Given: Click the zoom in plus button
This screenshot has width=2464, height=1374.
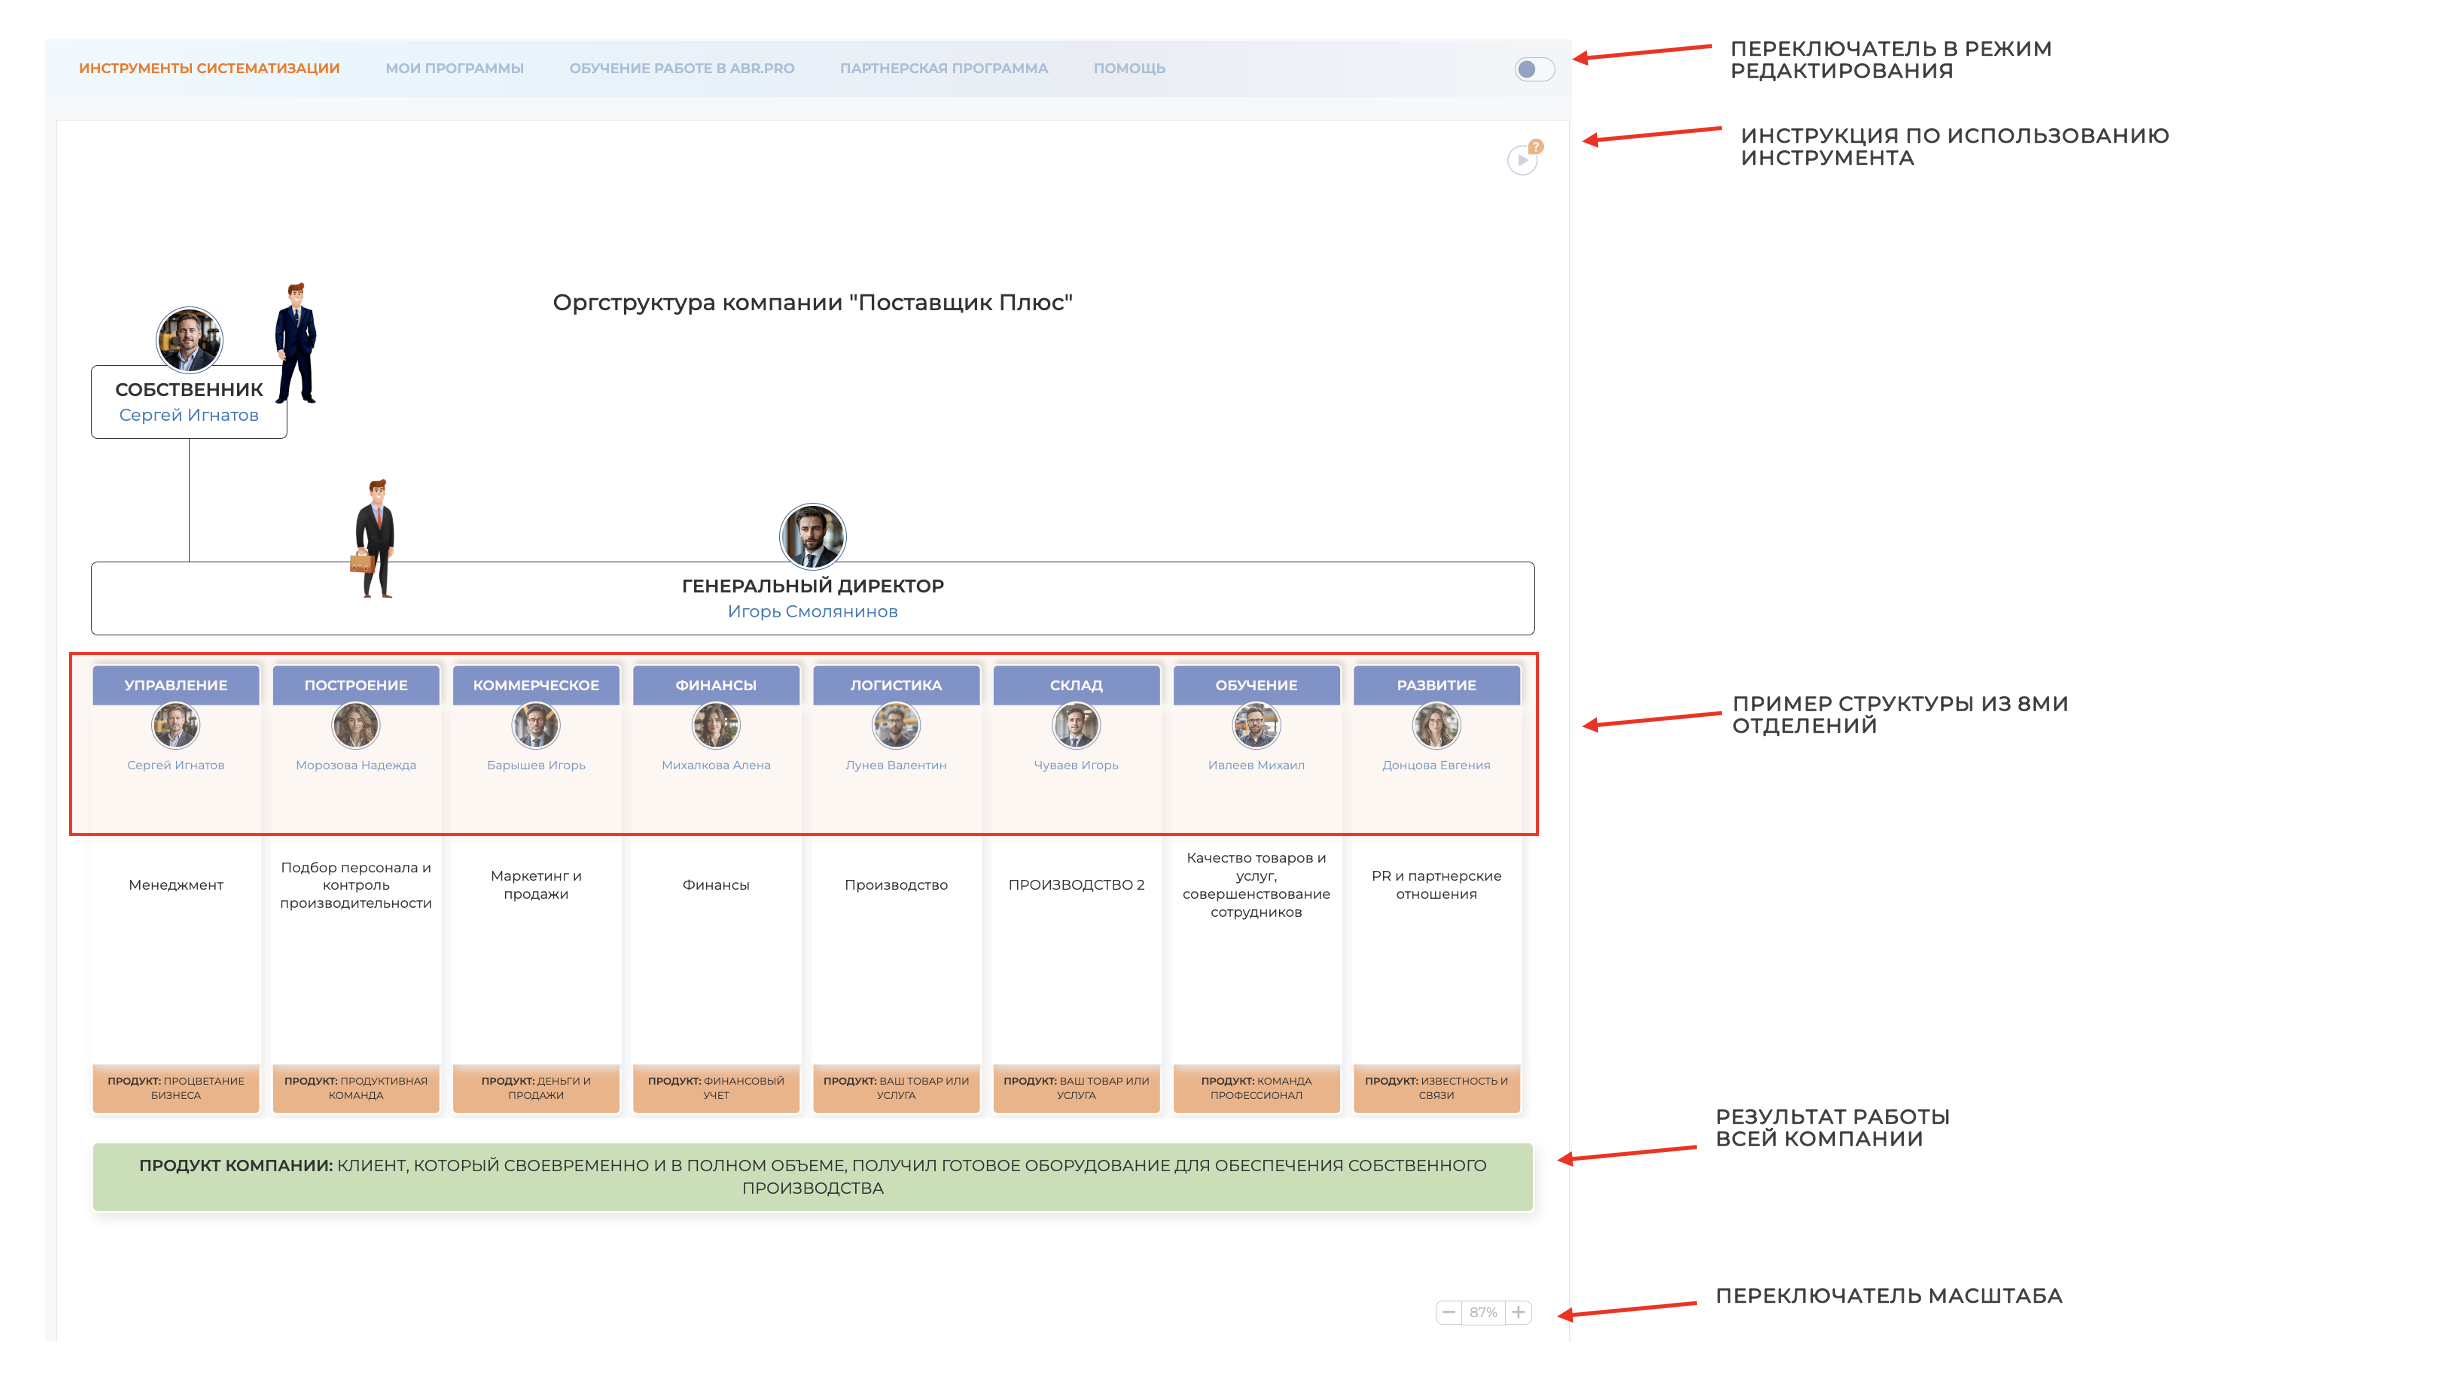Looking at the screenshot, I should coord(1518,1312).
